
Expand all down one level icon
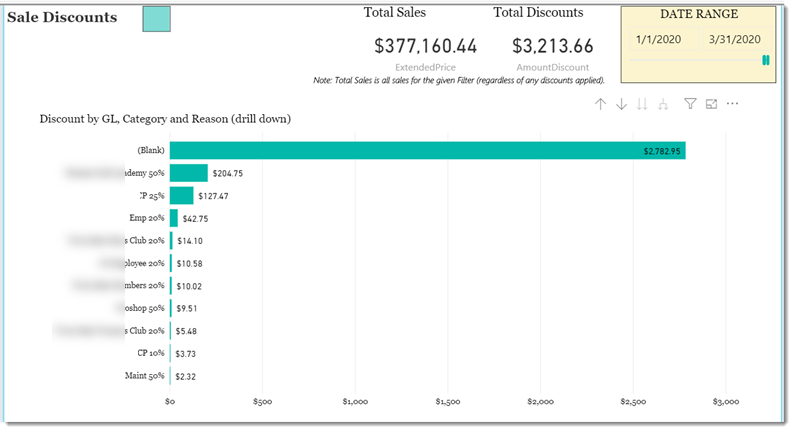tap(663, 104)
